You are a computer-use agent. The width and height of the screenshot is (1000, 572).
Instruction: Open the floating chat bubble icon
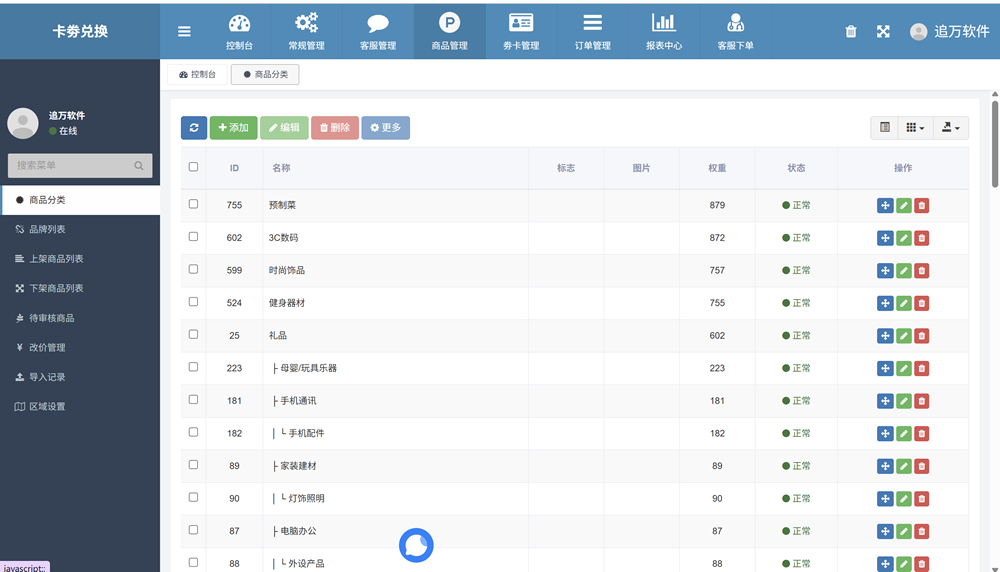pos(416,545)
